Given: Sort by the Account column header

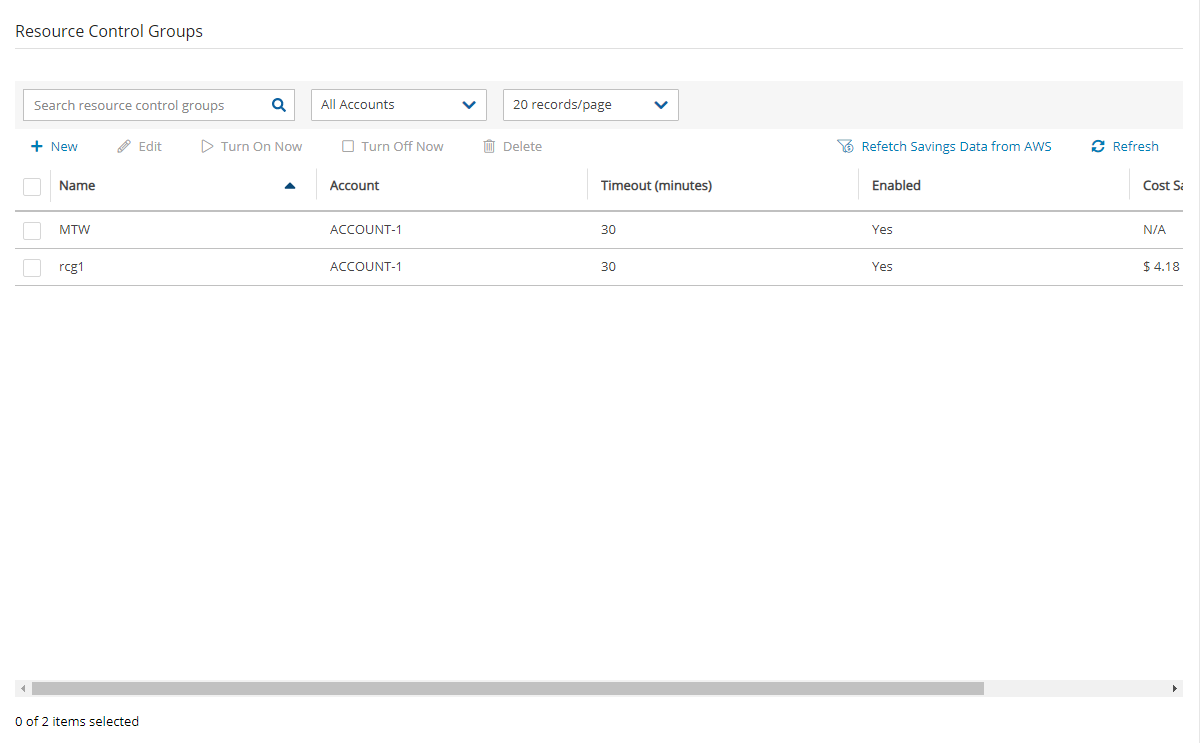Looking at the screenshot, I should (355, 186).
